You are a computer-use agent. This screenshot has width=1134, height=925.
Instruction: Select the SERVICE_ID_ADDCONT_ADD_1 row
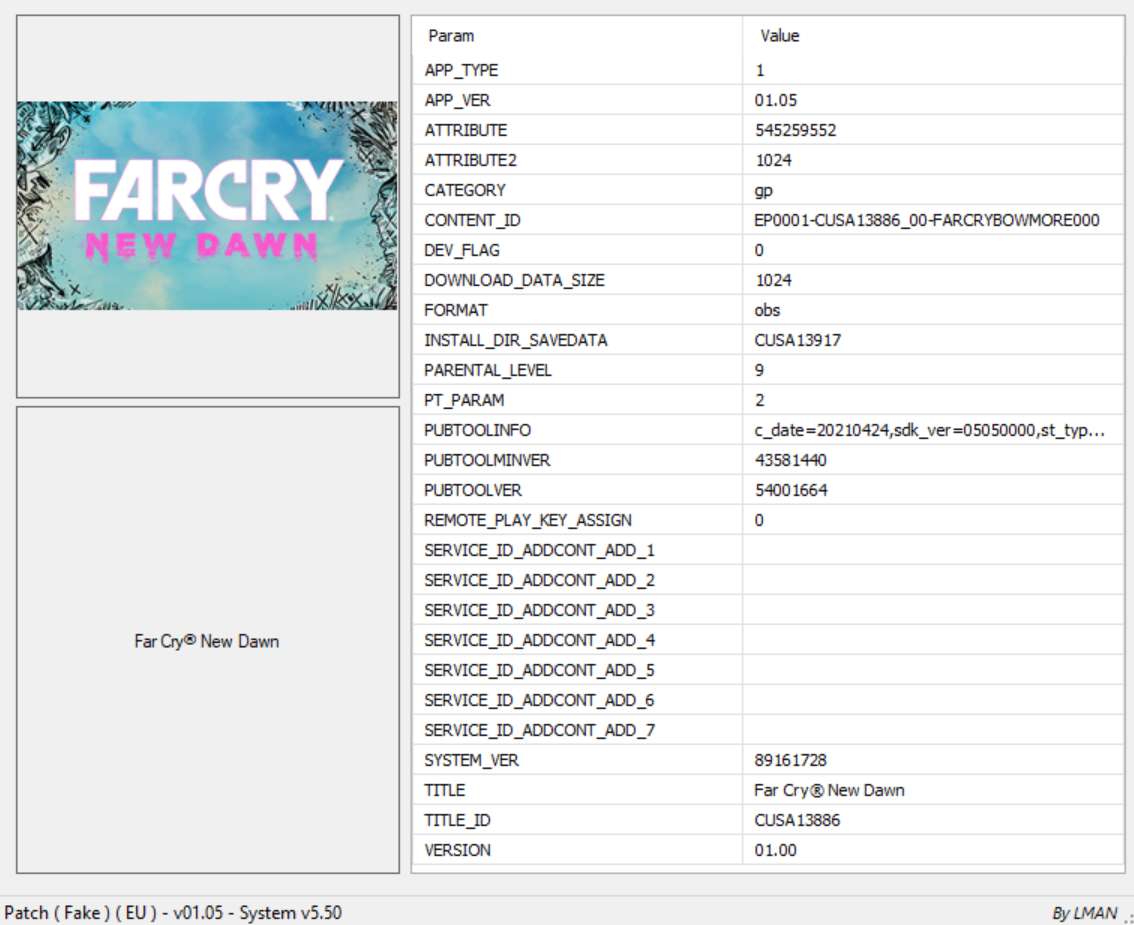point(768,550)
